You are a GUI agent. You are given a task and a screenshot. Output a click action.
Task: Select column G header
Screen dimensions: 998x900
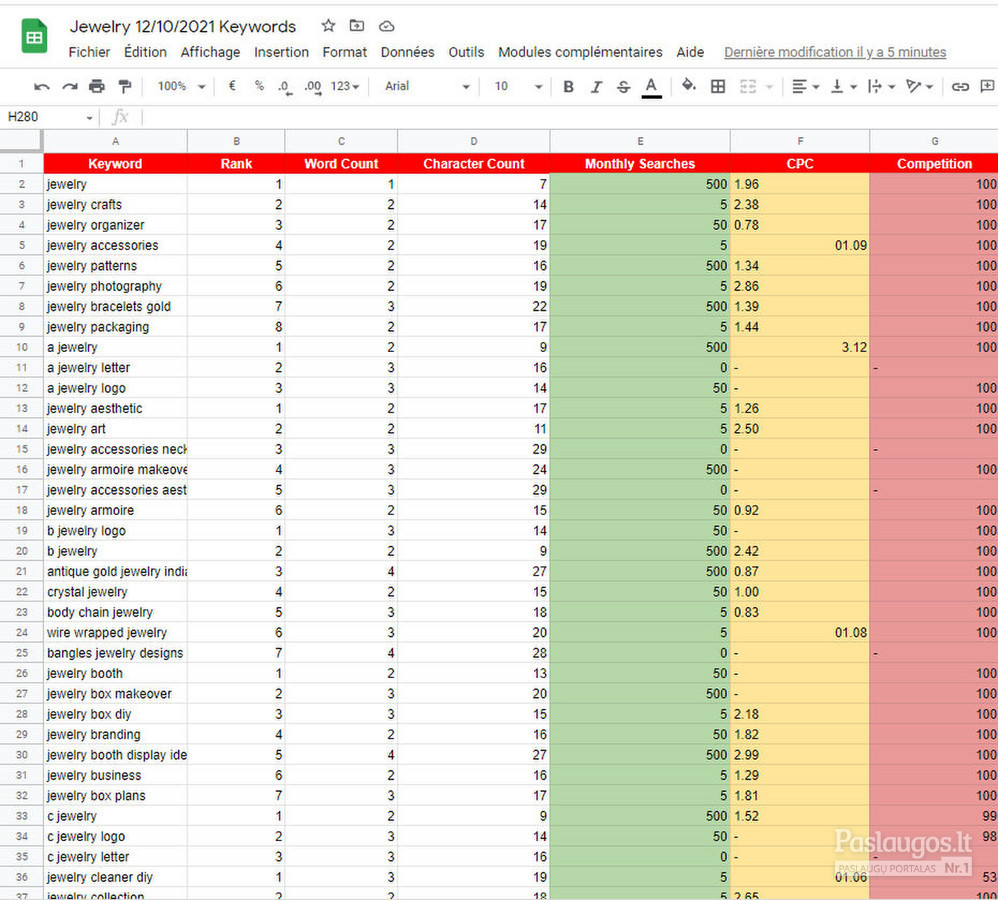coord(934,141)
